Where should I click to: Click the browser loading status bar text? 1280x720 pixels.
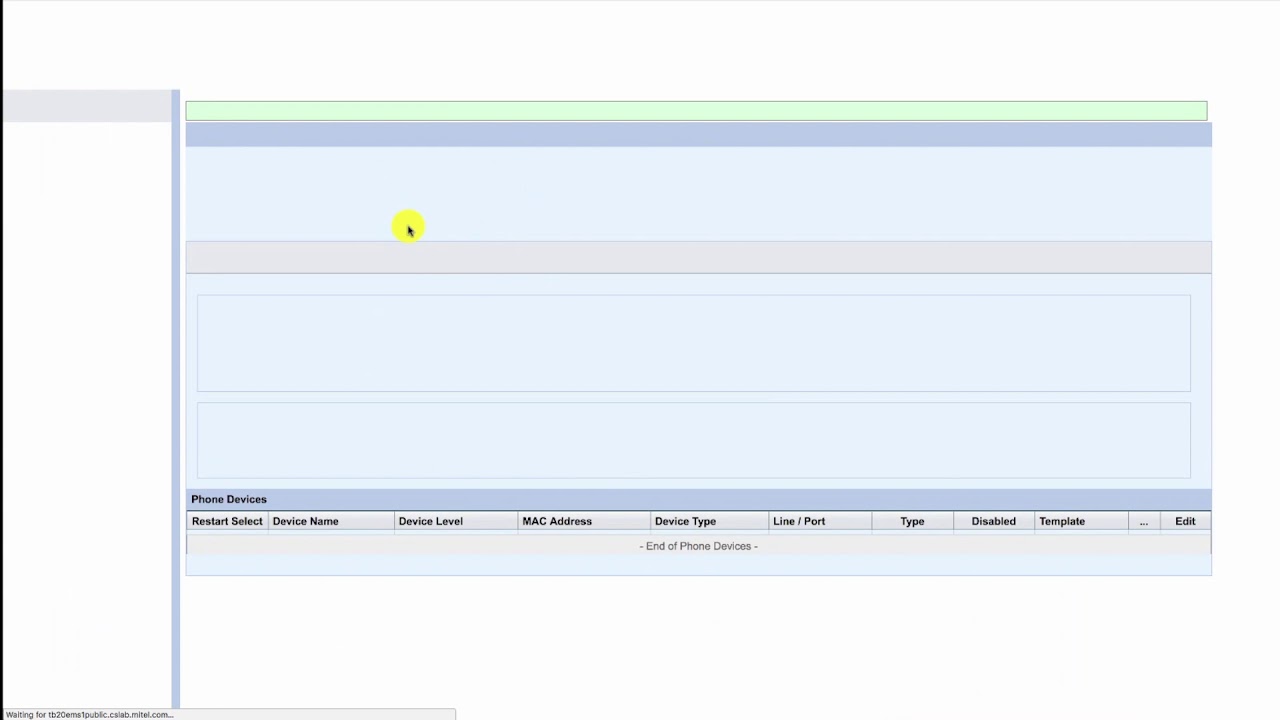pyautogui.click(x=89, y=714)
